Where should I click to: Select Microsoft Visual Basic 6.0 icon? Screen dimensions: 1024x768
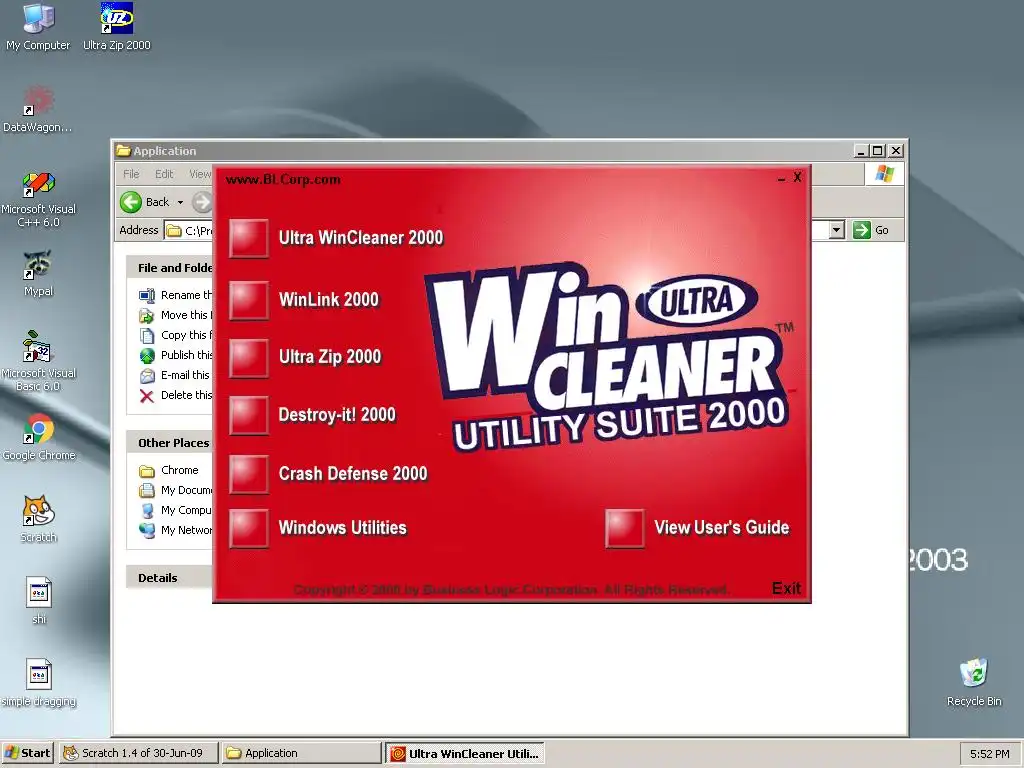38,362
